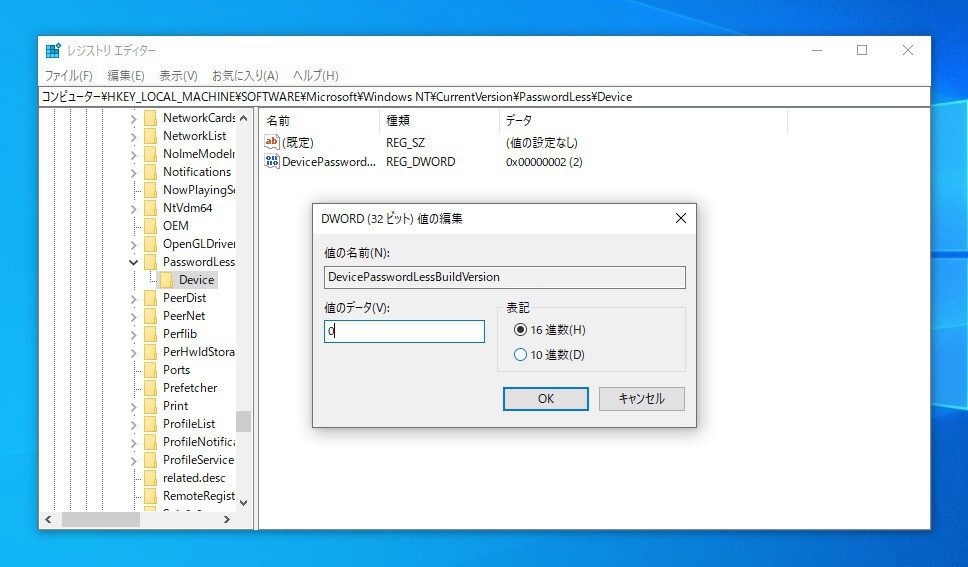Open the お気に入り(A) menu
The width and height of the screenshot is (968, 567).
(245, 75)
